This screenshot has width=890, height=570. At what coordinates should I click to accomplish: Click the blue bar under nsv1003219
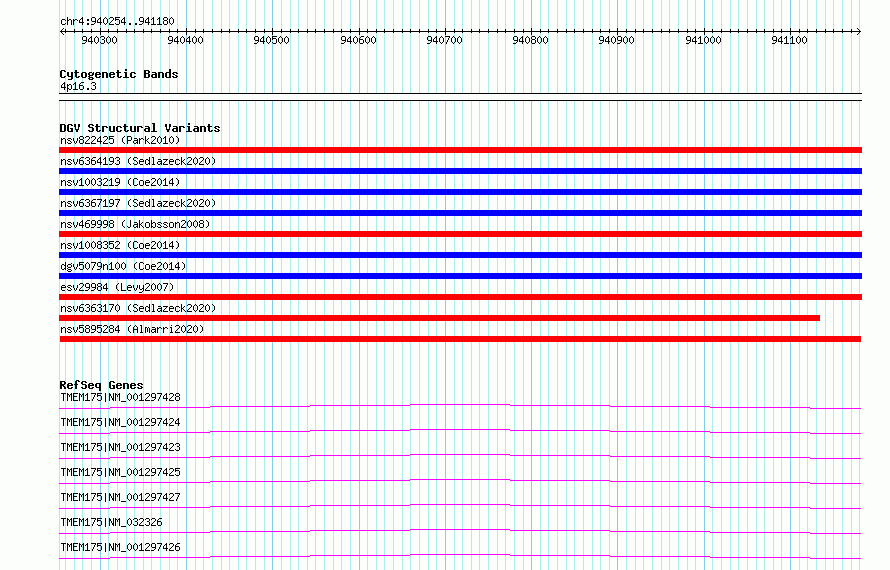tap(460, 192)
